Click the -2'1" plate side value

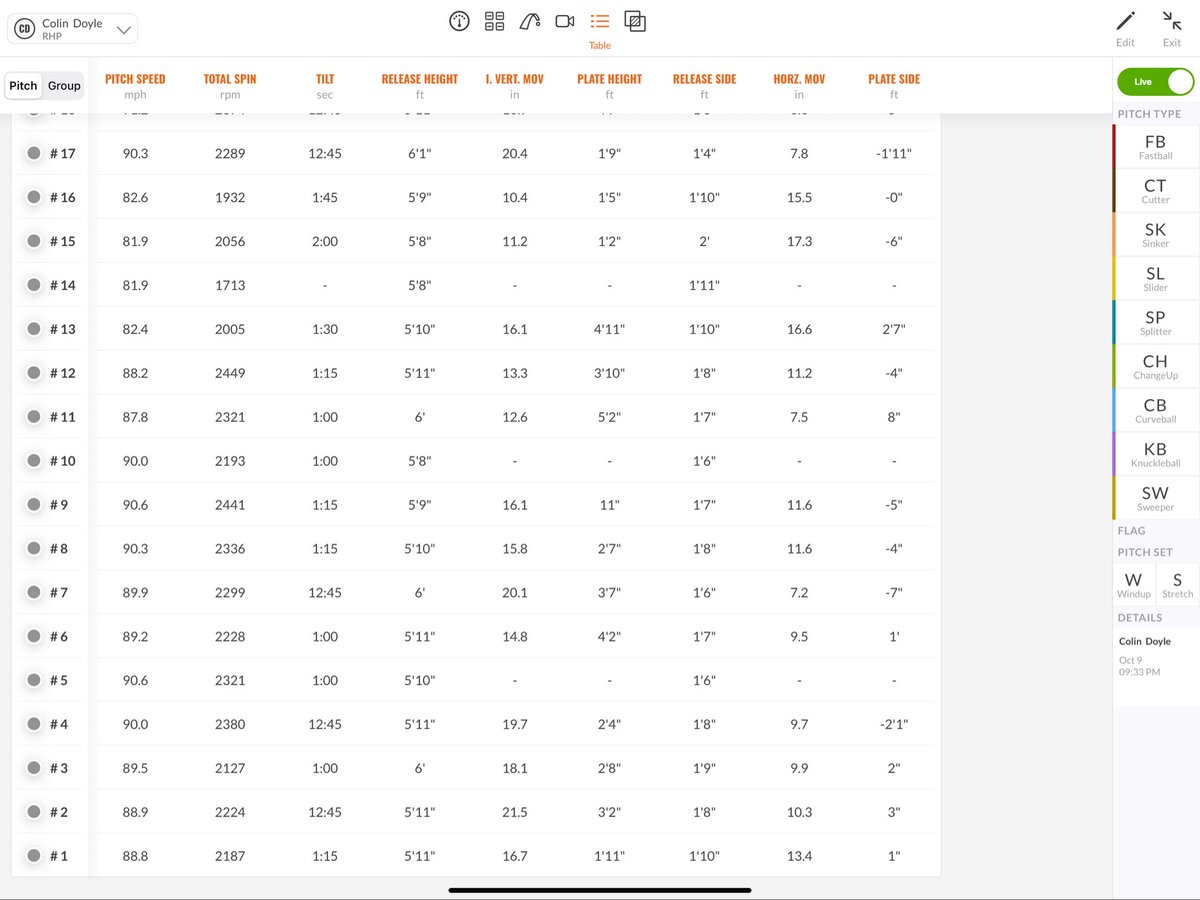point(894,724)
